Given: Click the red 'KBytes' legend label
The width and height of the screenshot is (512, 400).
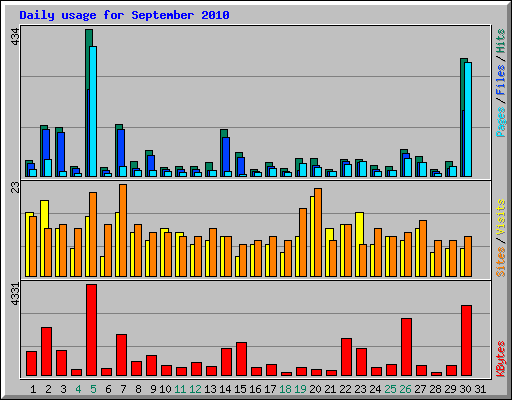Looking at the screenshot, I should (501, 359).
